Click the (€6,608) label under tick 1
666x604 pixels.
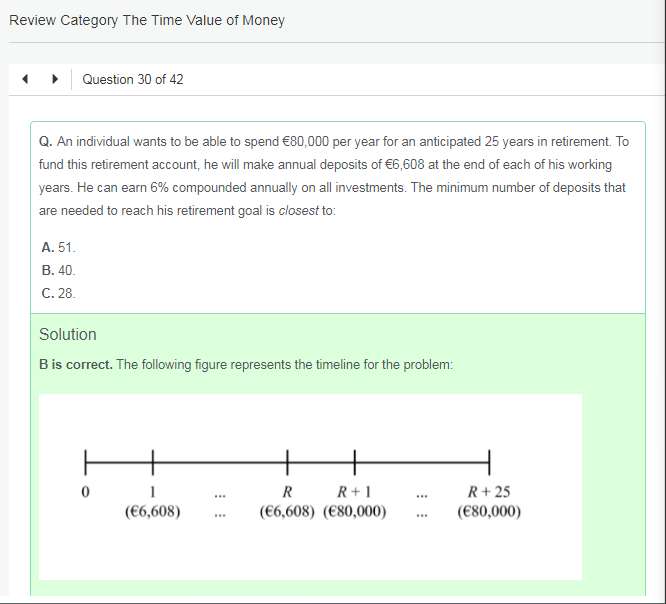pos(152,512)
